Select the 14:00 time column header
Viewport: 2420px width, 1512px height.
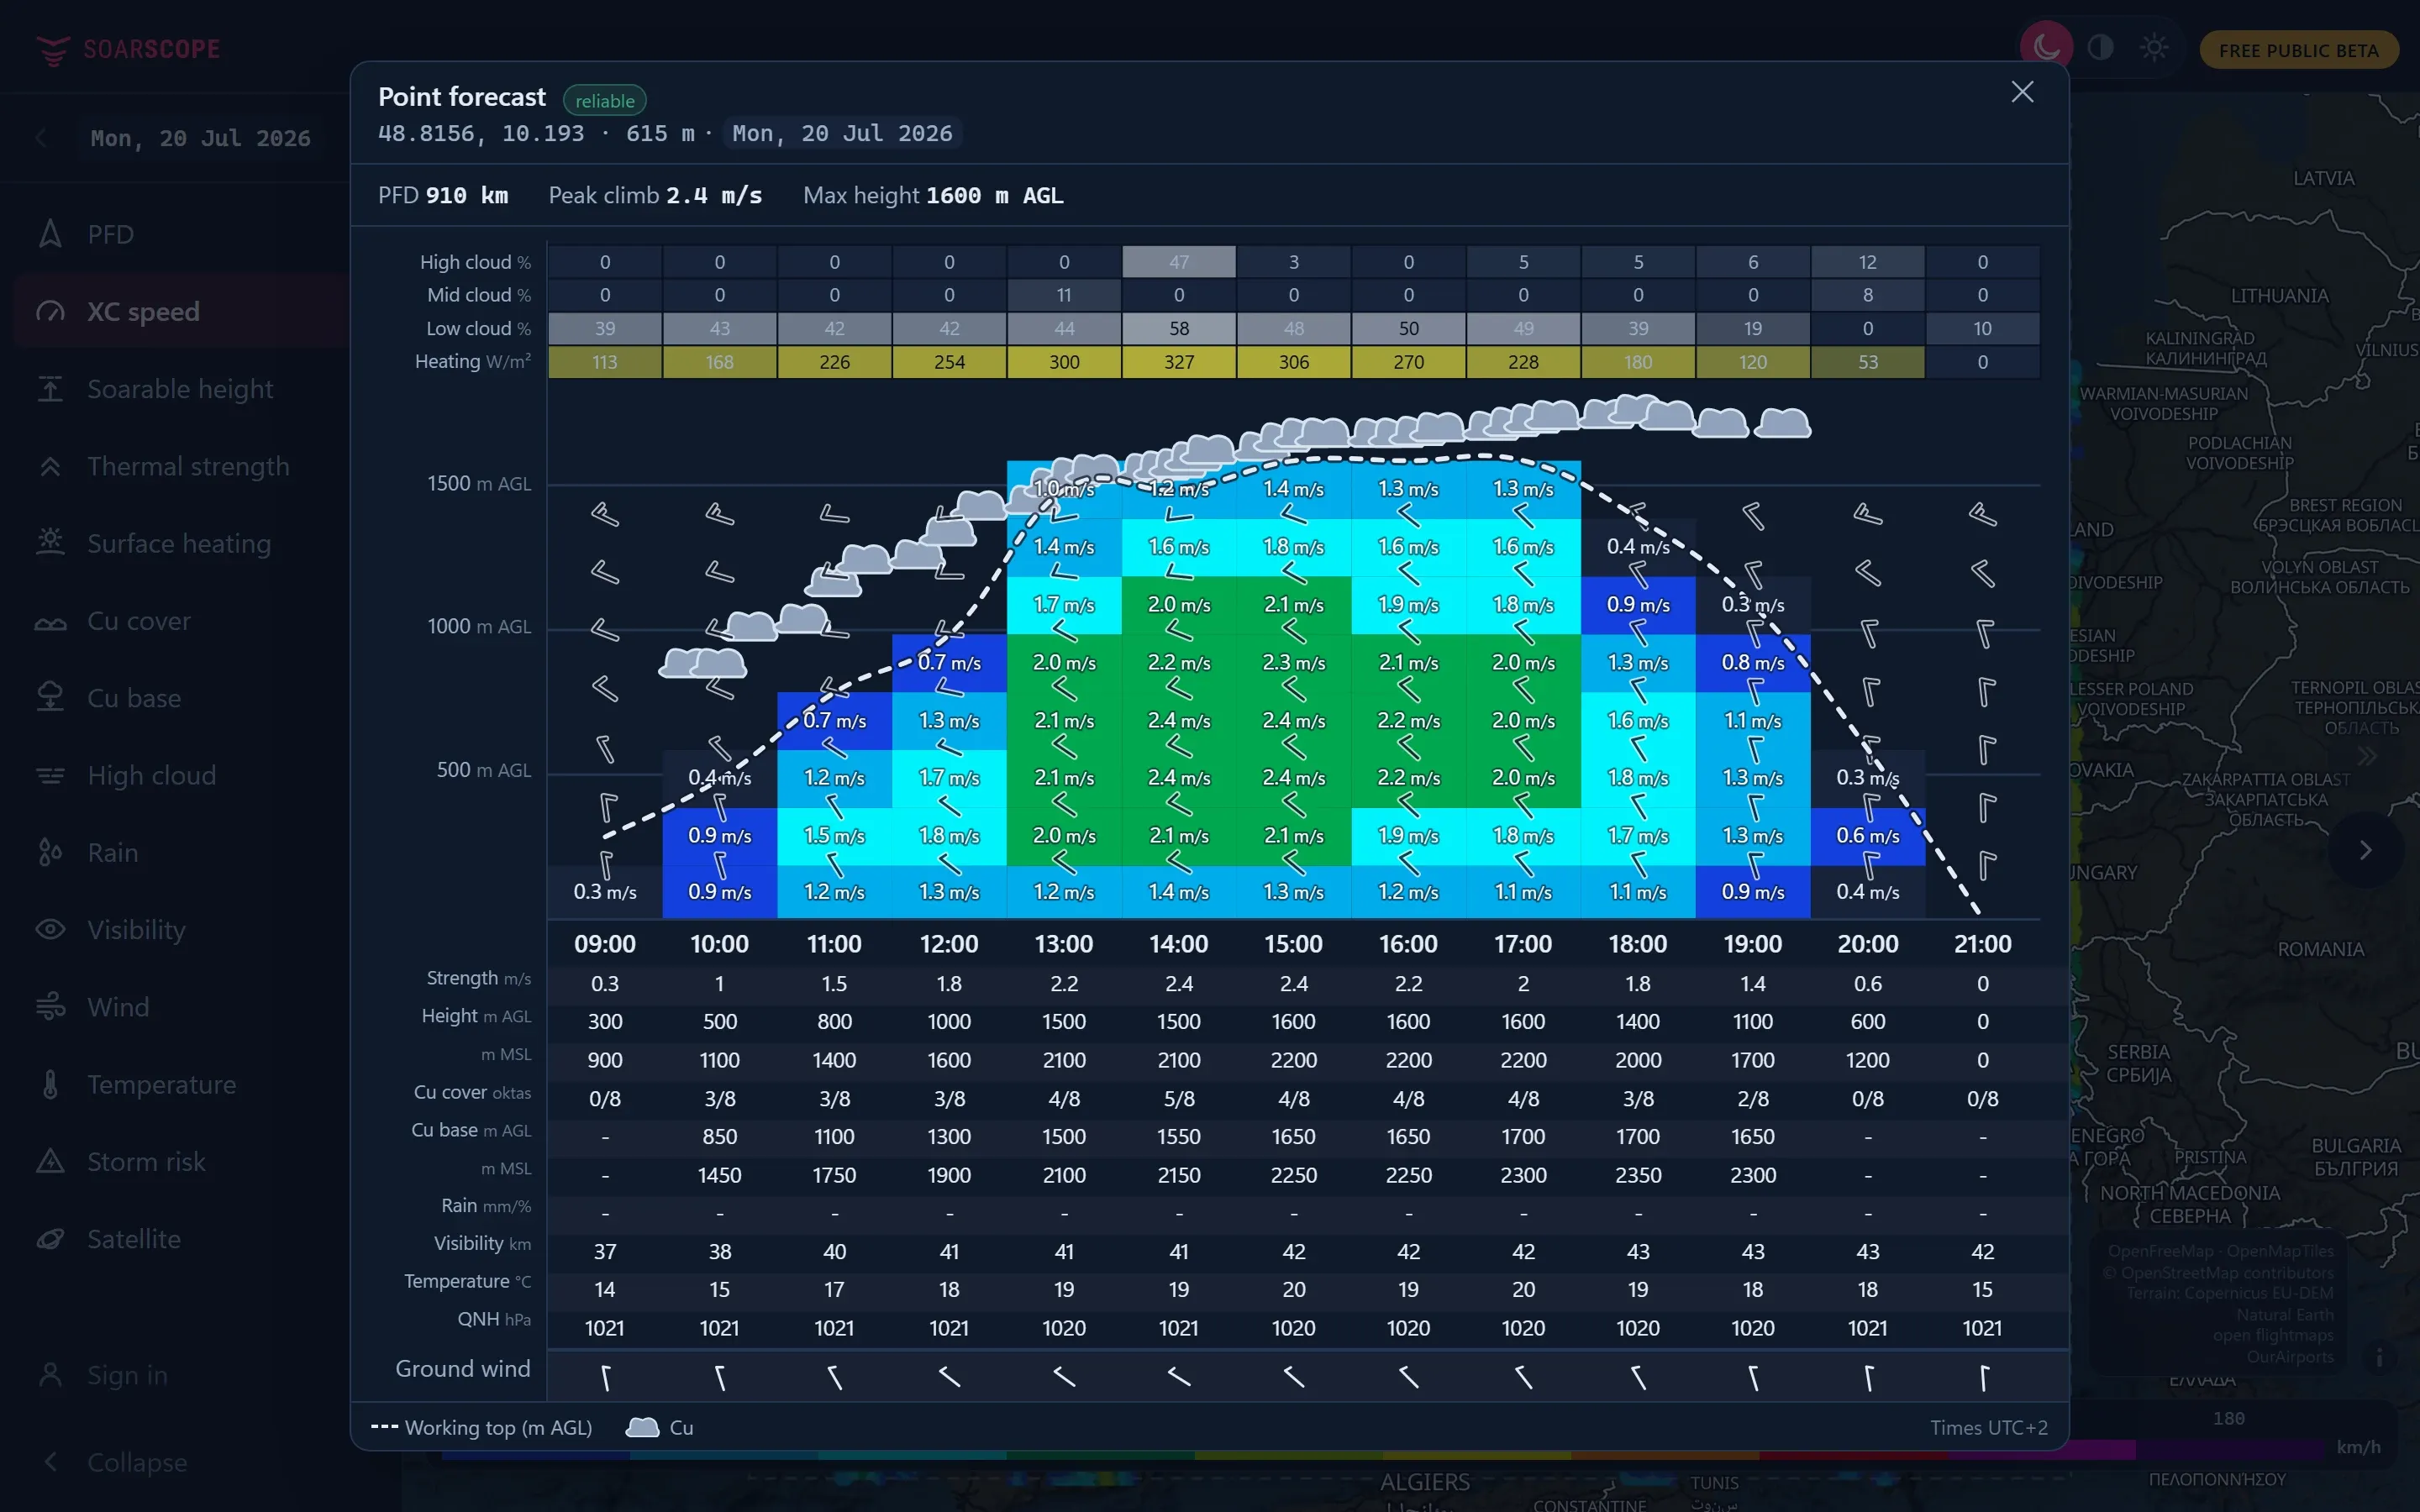(1179, 943)
